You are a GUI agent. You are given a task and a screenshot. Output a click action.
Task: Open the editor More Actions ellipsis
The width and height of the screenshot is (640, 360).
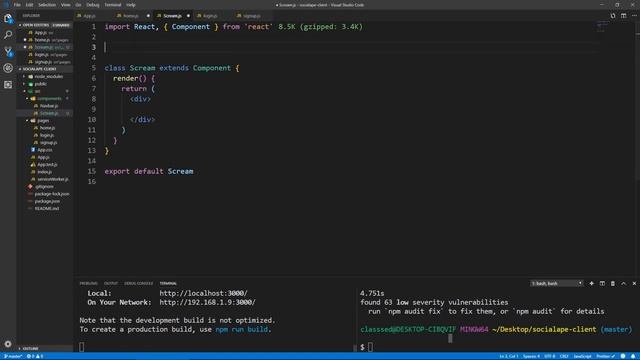pos(634,16)
